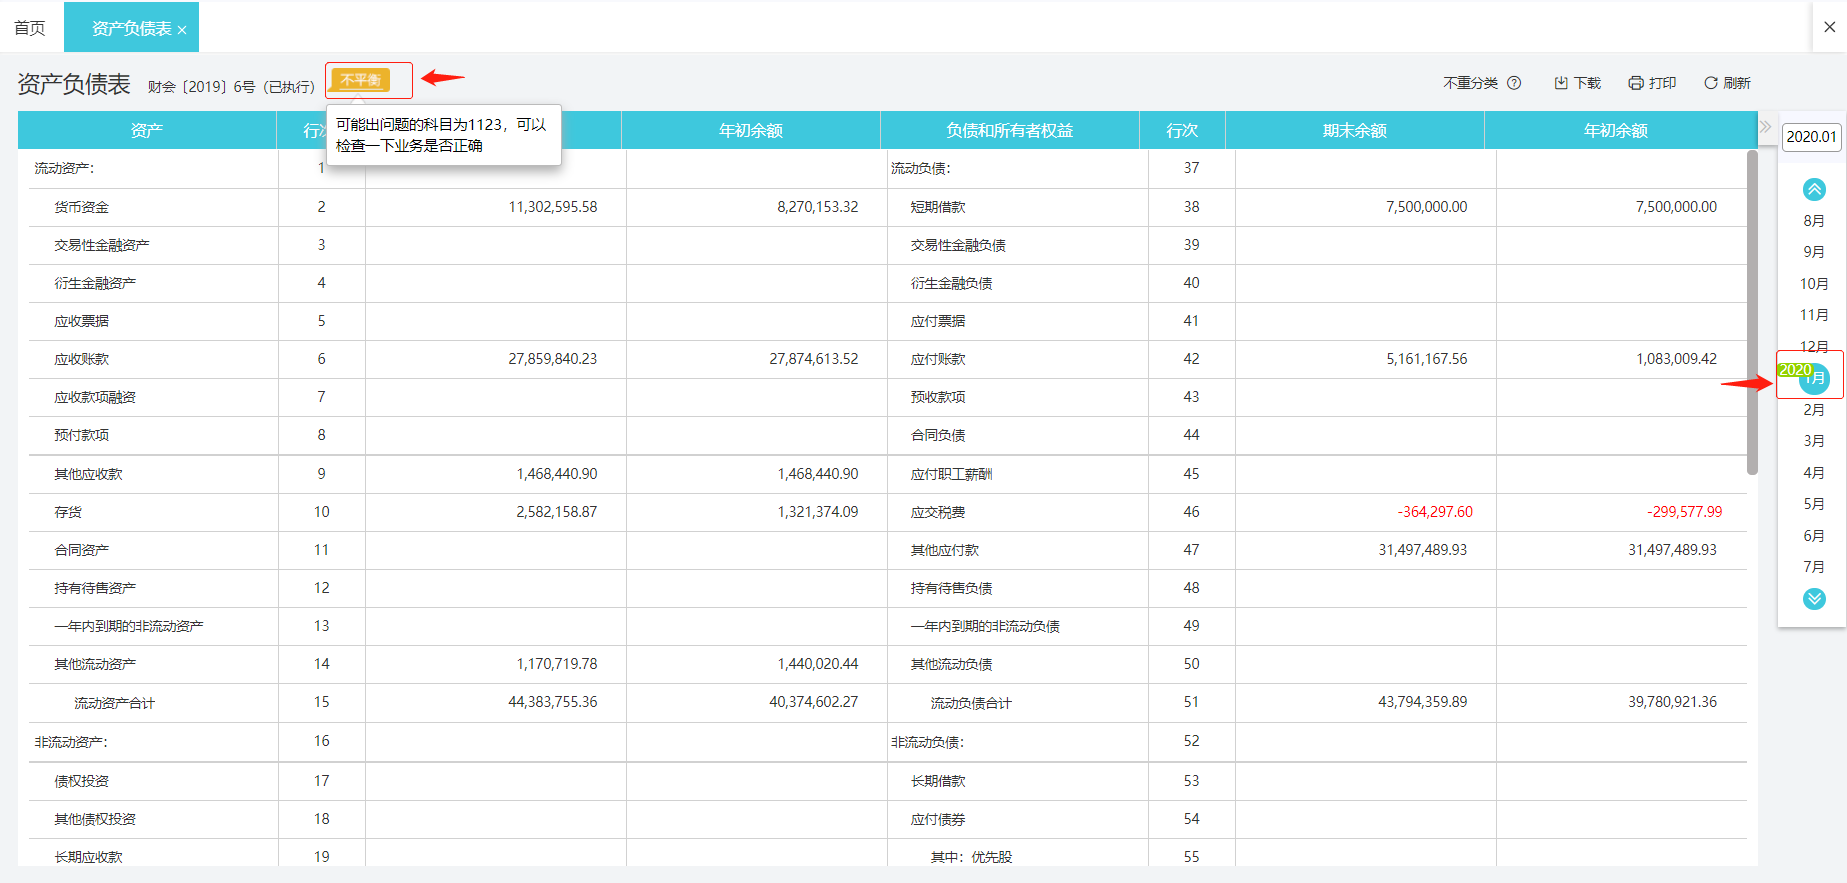Select 10月 in the period list

click(1814, 284)
